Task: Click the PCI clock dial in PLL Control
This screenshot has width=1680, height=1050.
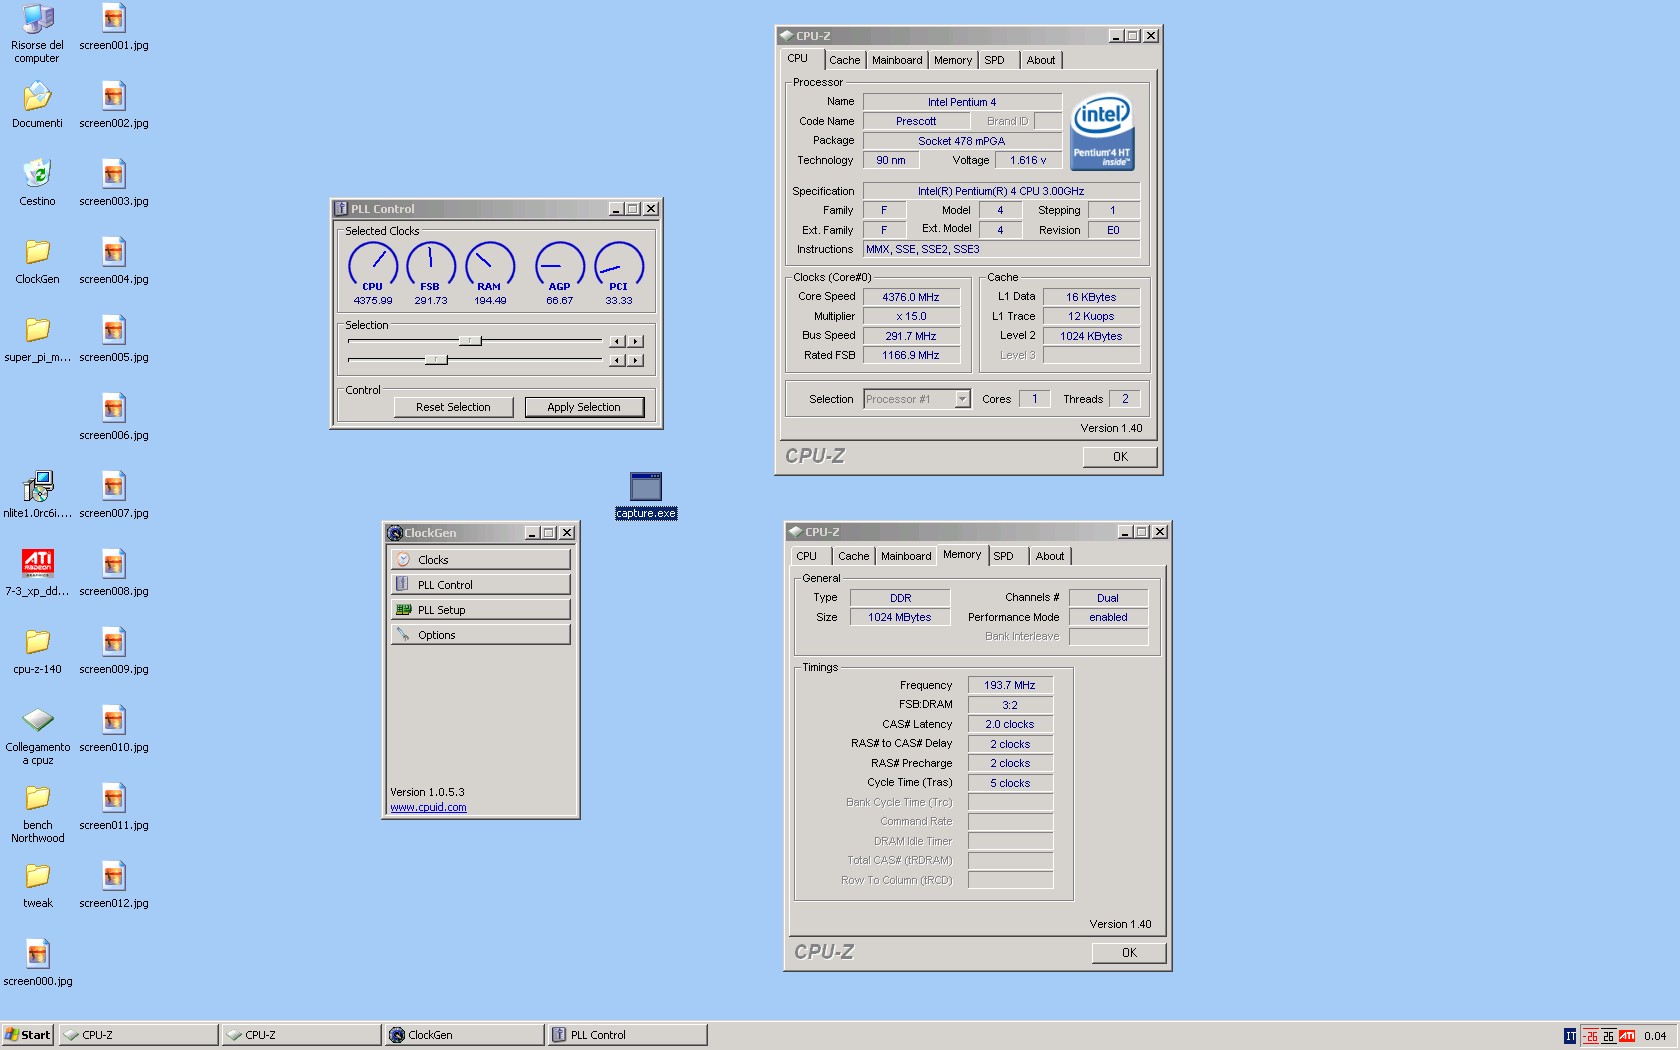Action: pyautogui.click(x=619, y=266)
